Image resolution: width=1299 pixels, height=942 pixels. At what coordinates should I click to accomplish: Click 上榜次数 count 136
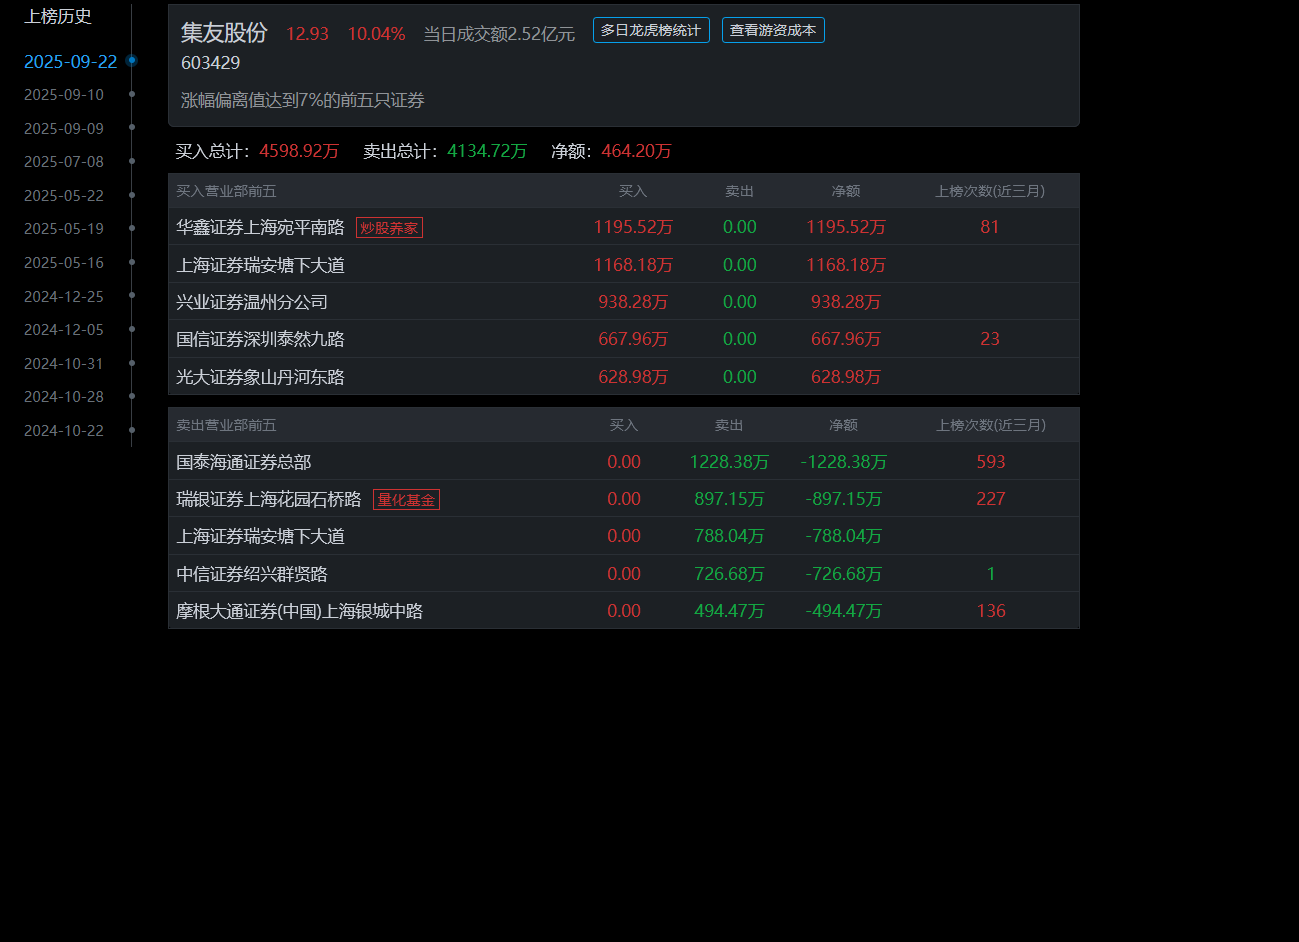click(x=991, y=611)
